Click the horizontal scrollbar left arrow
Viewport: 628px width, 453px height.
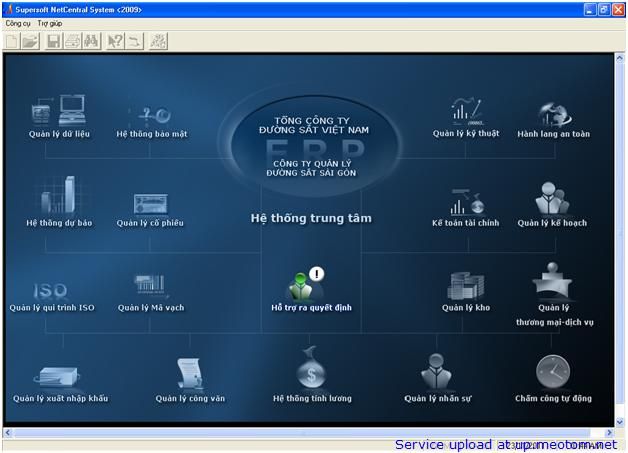[x=8, y=433]
